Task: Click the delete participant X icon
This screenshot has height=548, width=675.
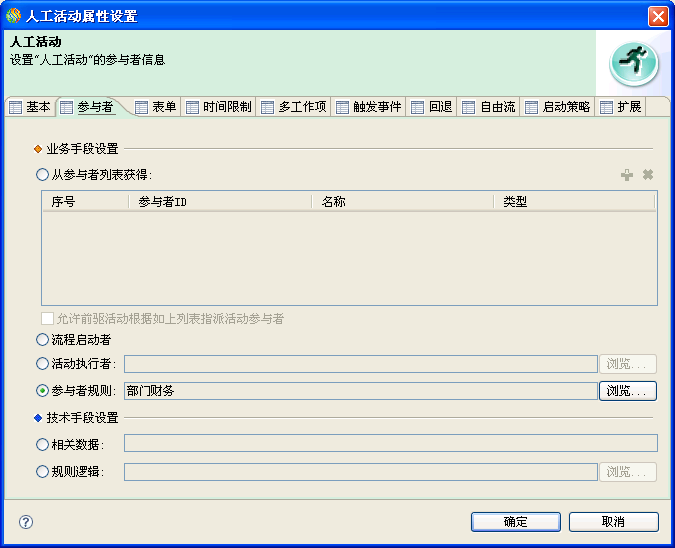Action: coord(648,175)
